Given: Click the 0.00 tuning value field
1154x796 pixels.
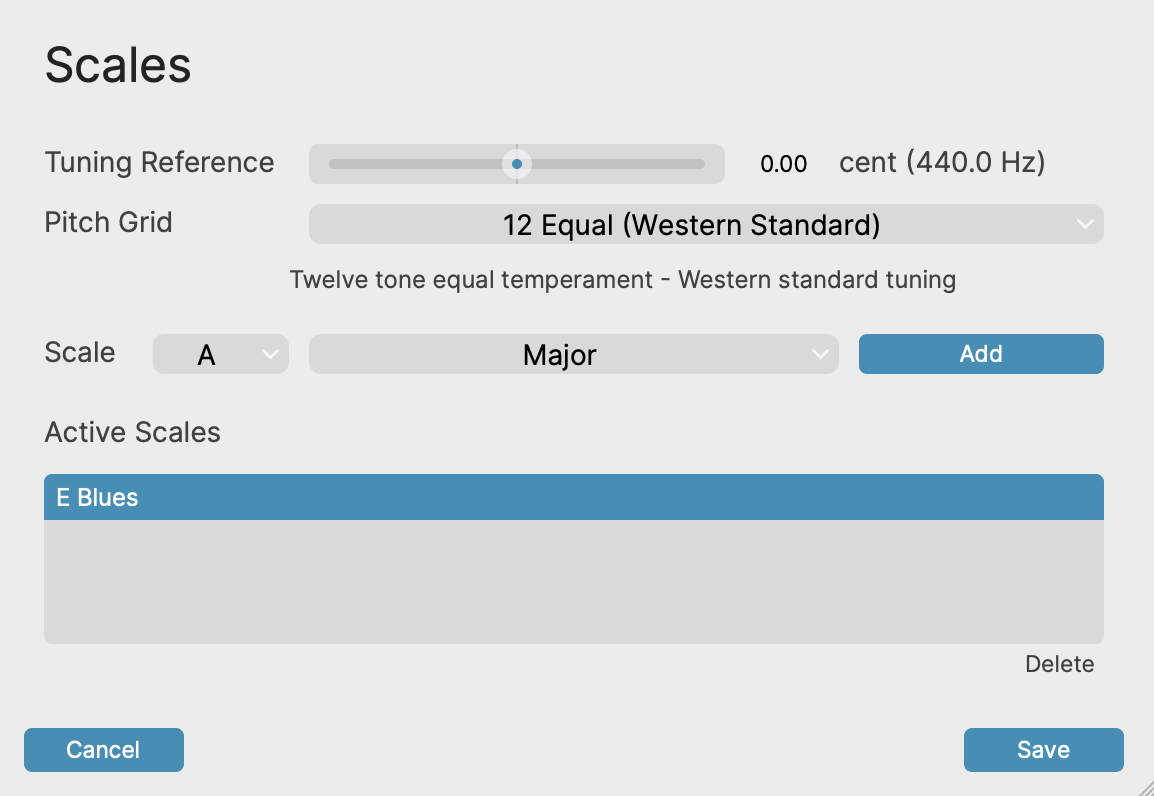Looking at the screenshot, I should [x=783, y=164].
